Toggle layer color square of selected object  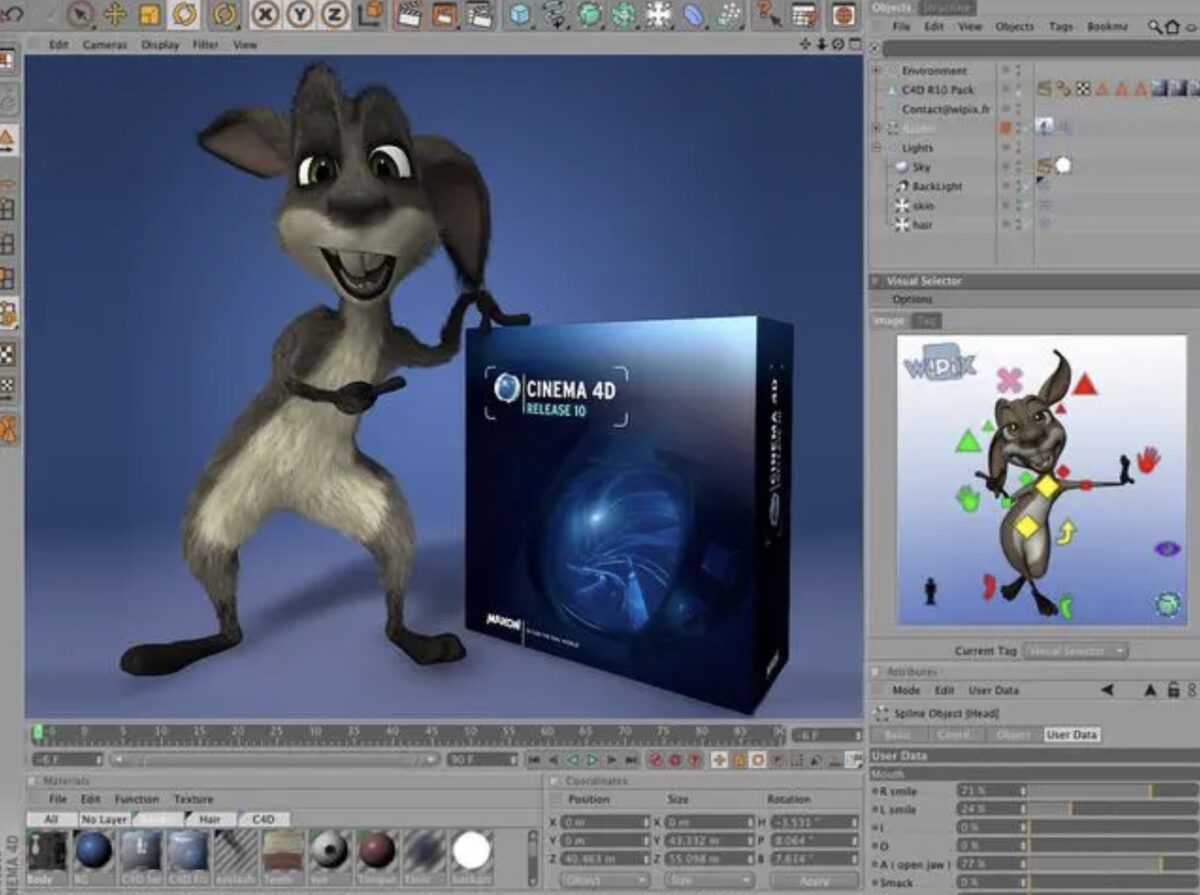pyautogui.click(x=1006, y=128)
